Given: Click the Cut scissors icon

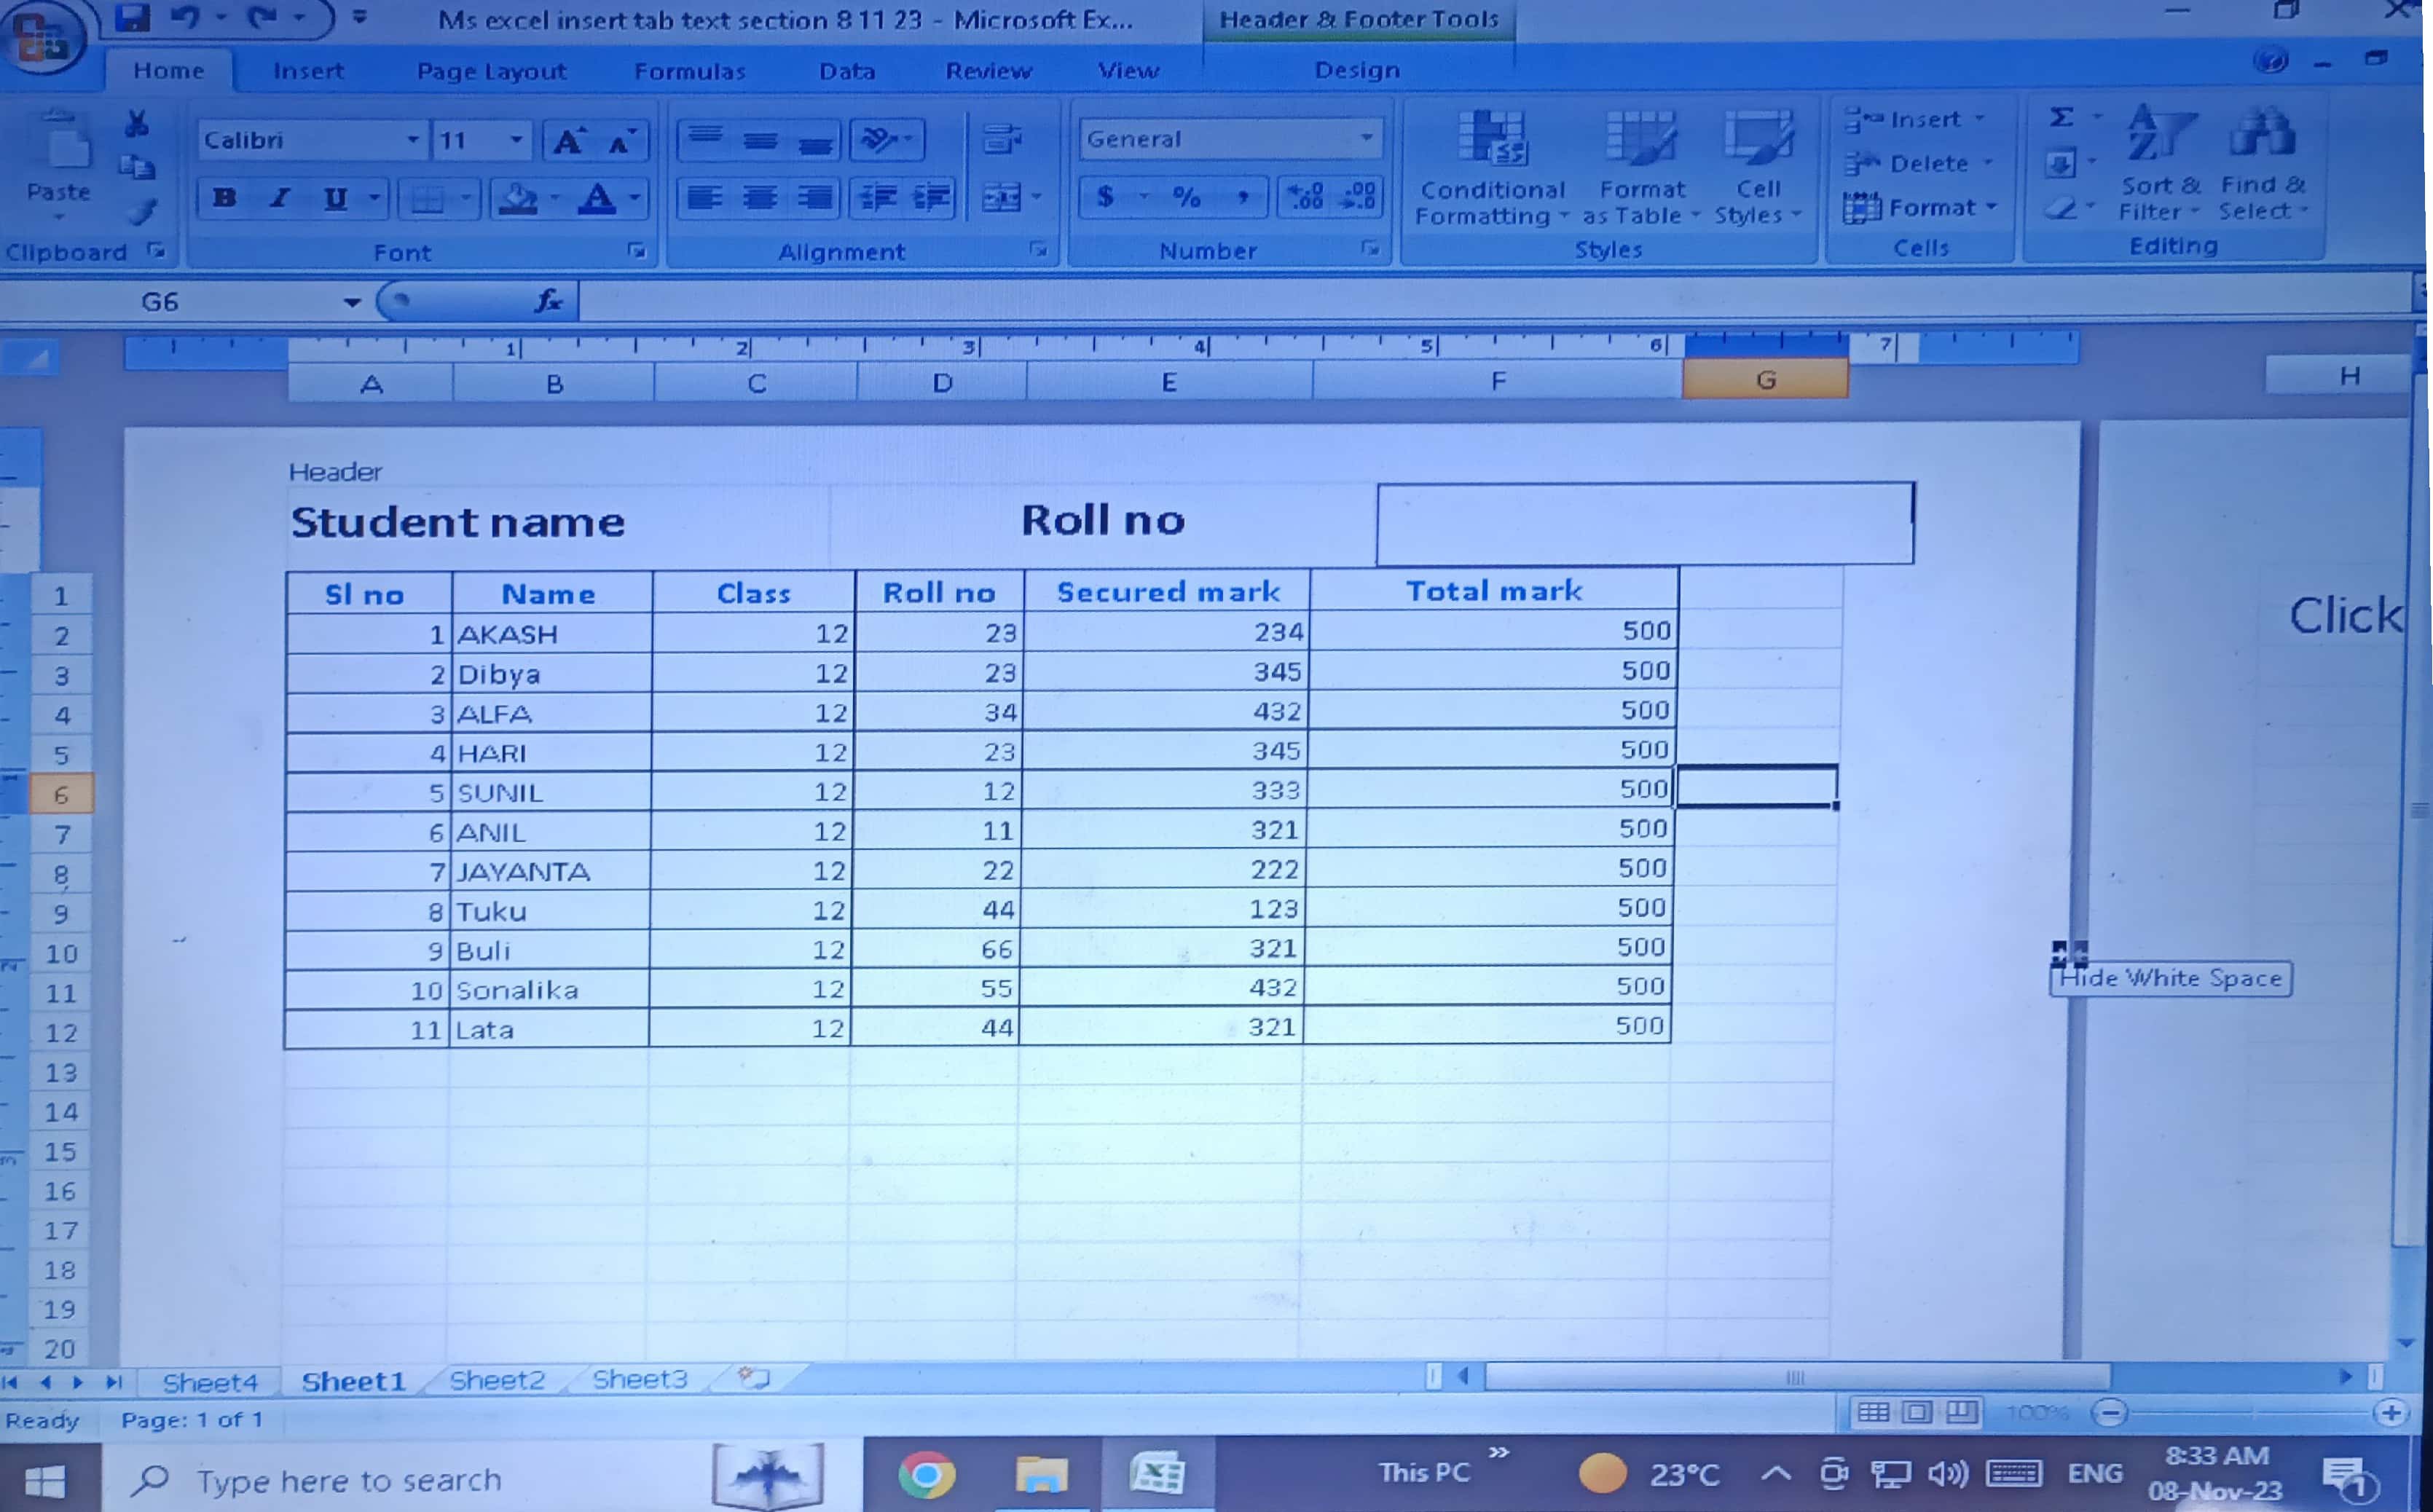Looking at the screenshot, I should [137, 124].
